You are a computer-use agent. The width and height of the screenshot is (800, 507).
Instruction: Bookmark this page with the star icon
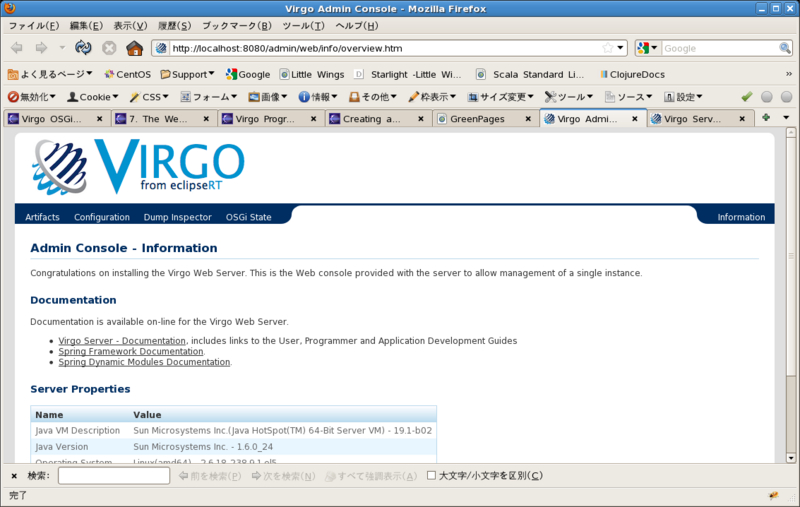point(607,48)
